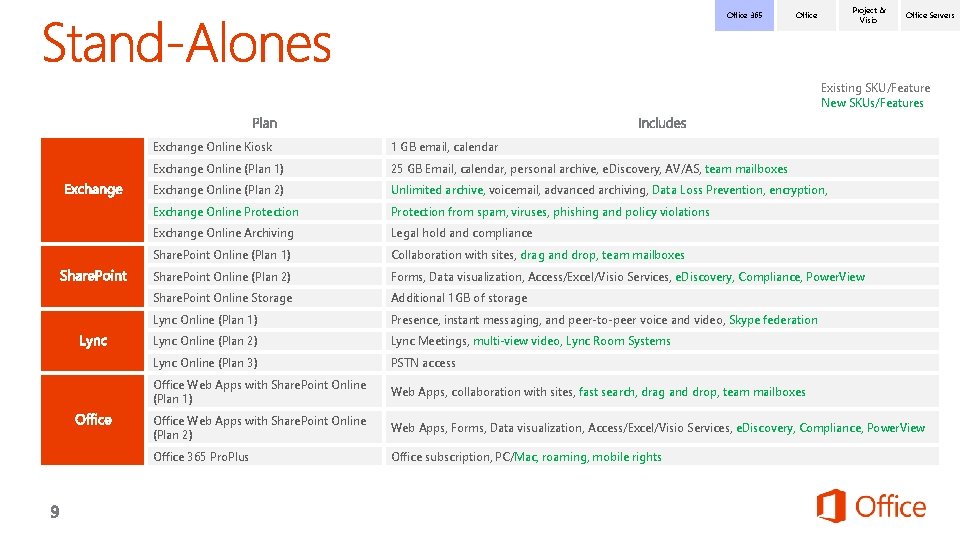Image resolution: width=960 pixels, height=540 pixels.
Task: Select the Office 365 tab
Action: [x=744, y=15]
